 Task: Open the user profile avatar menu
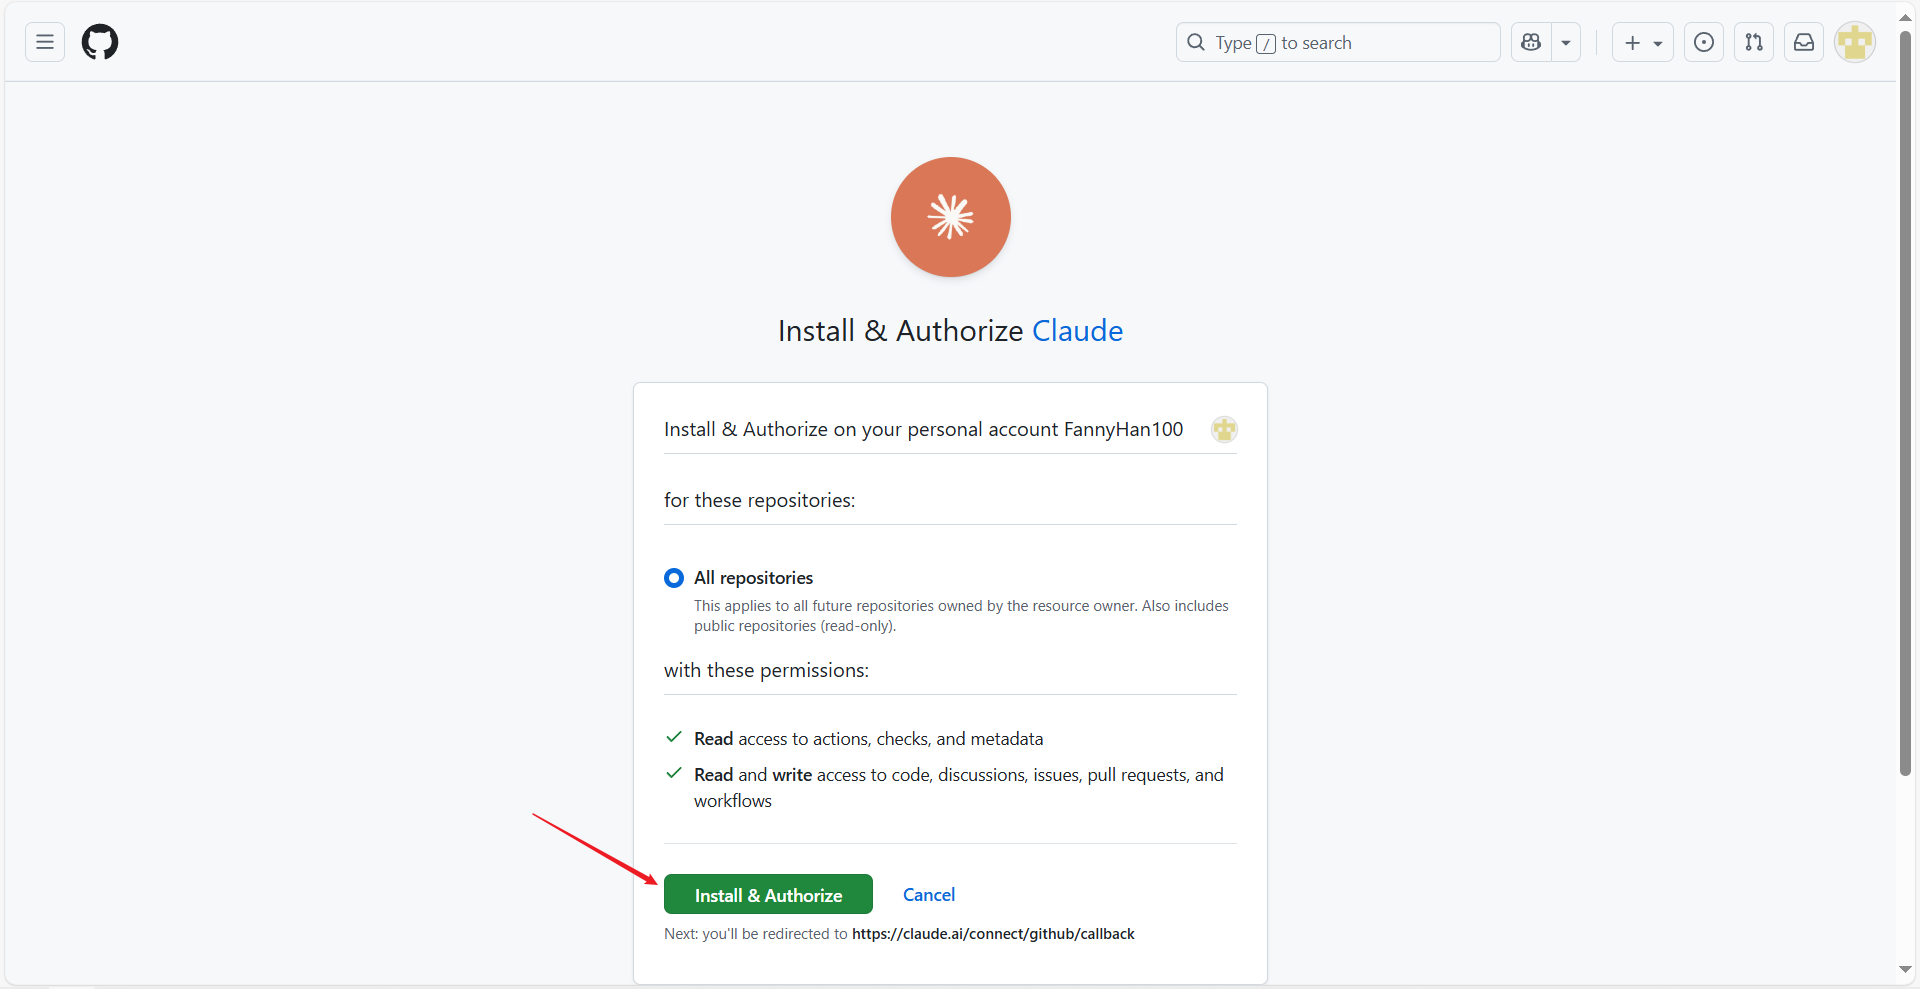coord(1855,42)
